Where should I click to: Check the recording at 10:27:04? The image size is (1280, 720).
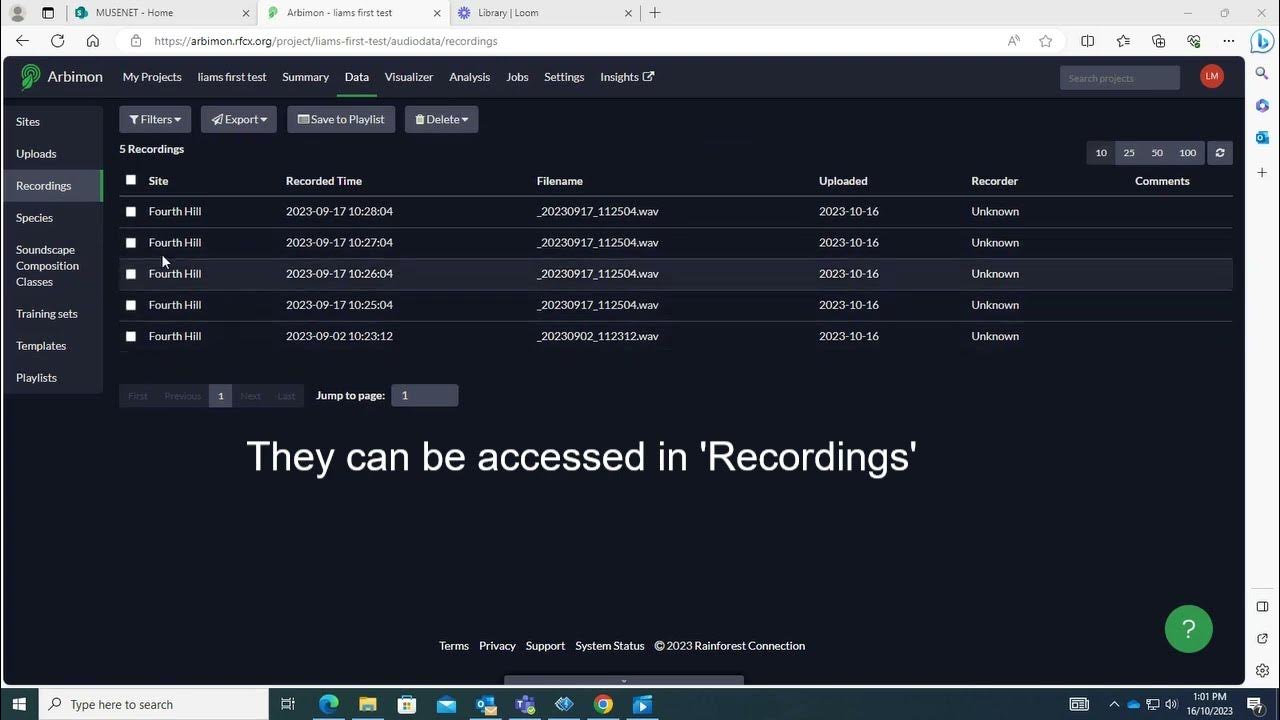(x=131, y=243)
